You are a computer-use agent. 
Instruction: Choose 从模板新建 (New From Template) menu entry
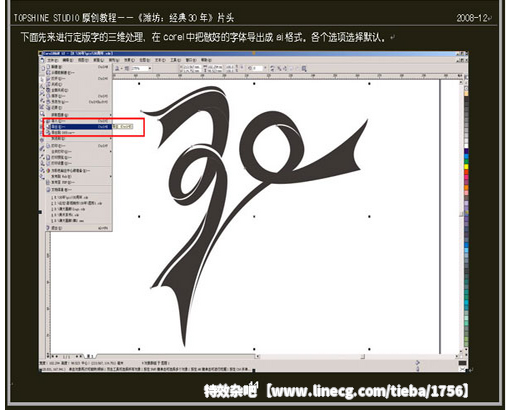[78, 72]
